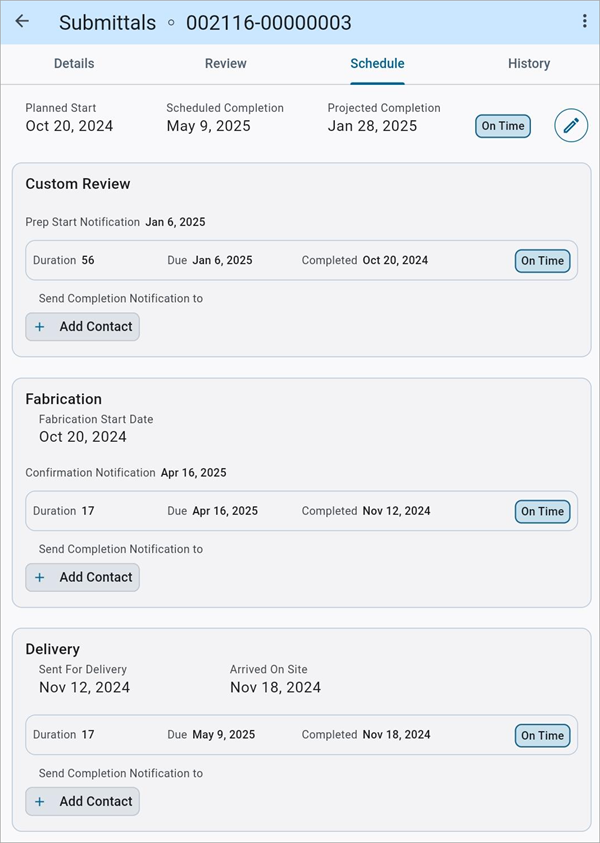The height and width of the screenshot is (843, 600).
Task: Expand the Fabrication section
Action: (x=63, y=398)
